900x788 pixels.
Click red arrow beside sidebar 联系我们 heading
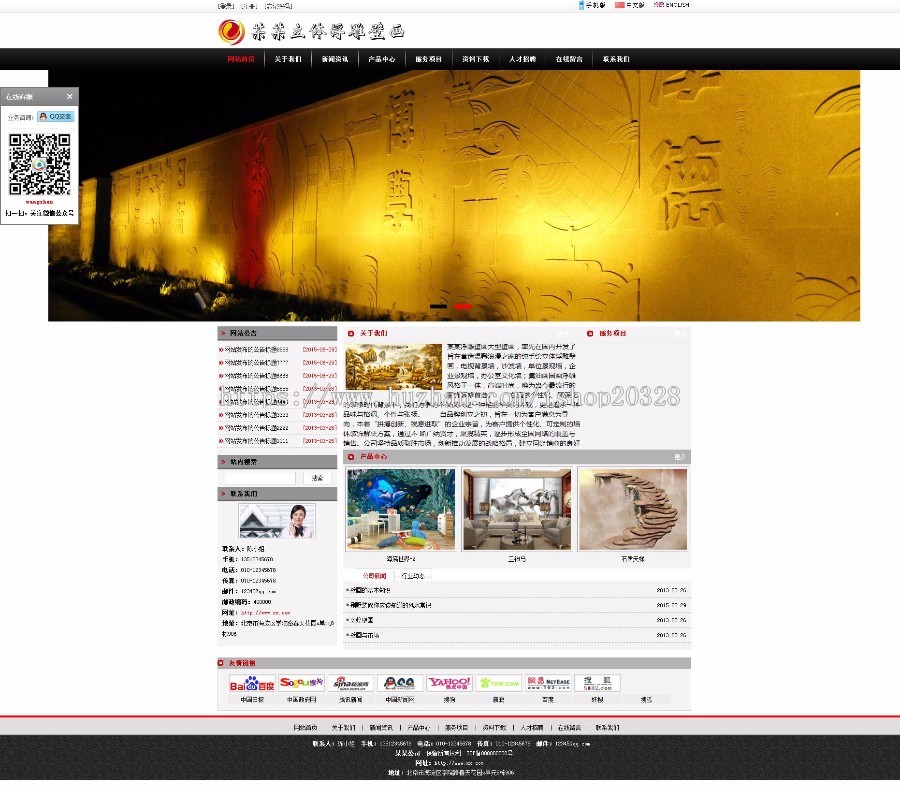click(x=223, y=494)
